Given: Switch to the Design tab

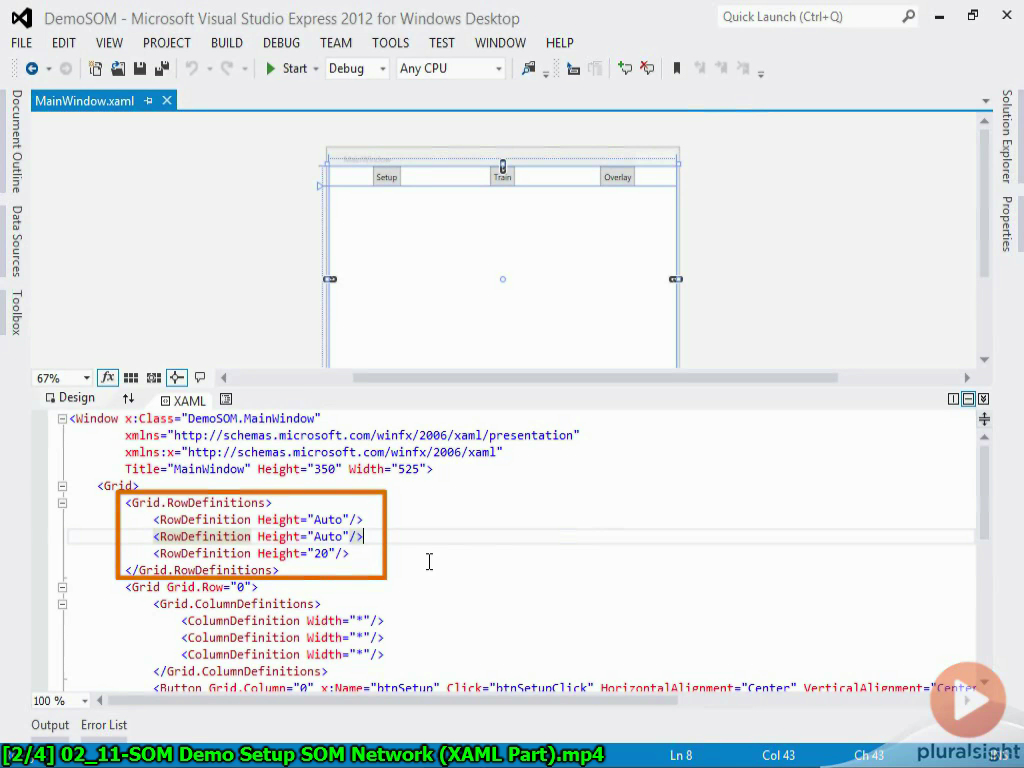Looking at the screenshot, I should pyautogui.click(x=70, y=398).
